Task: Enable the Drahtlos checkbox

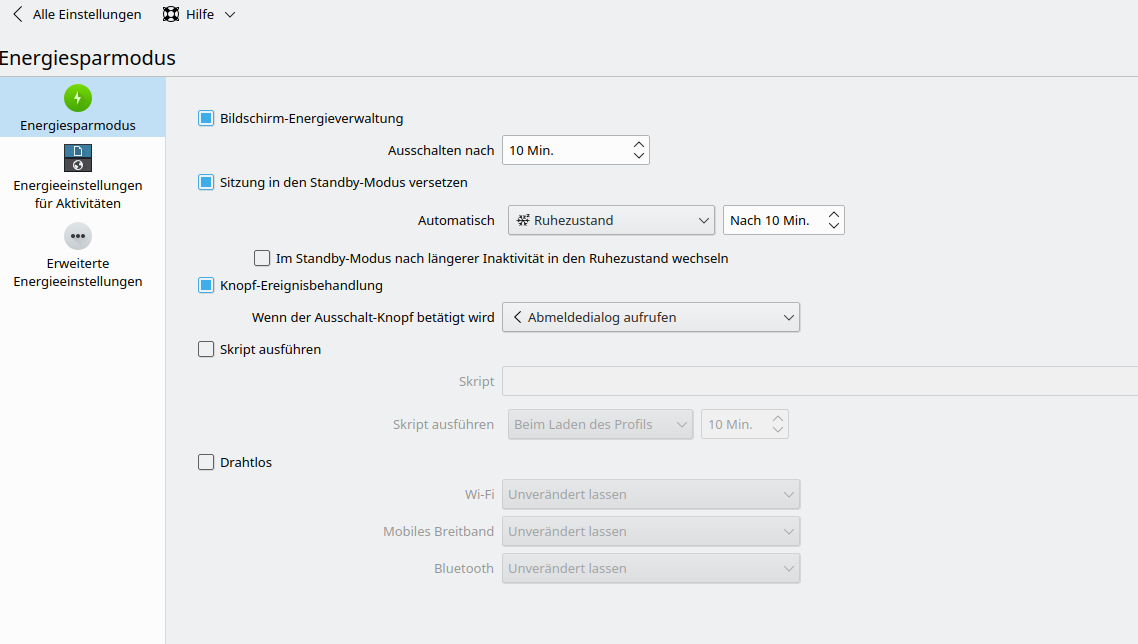Action: tap(206, 462)
